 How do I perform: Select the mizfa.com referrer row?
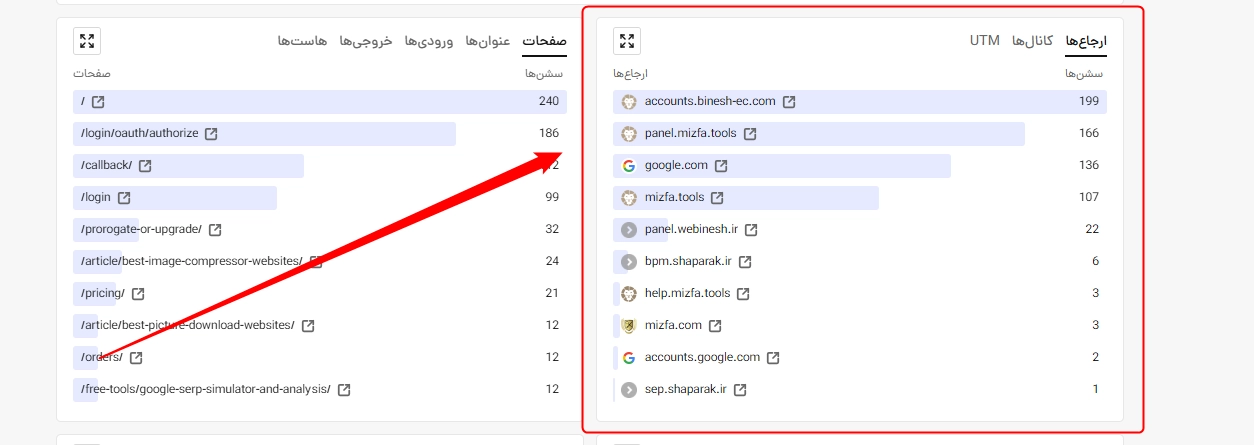[x=860, y=326]
